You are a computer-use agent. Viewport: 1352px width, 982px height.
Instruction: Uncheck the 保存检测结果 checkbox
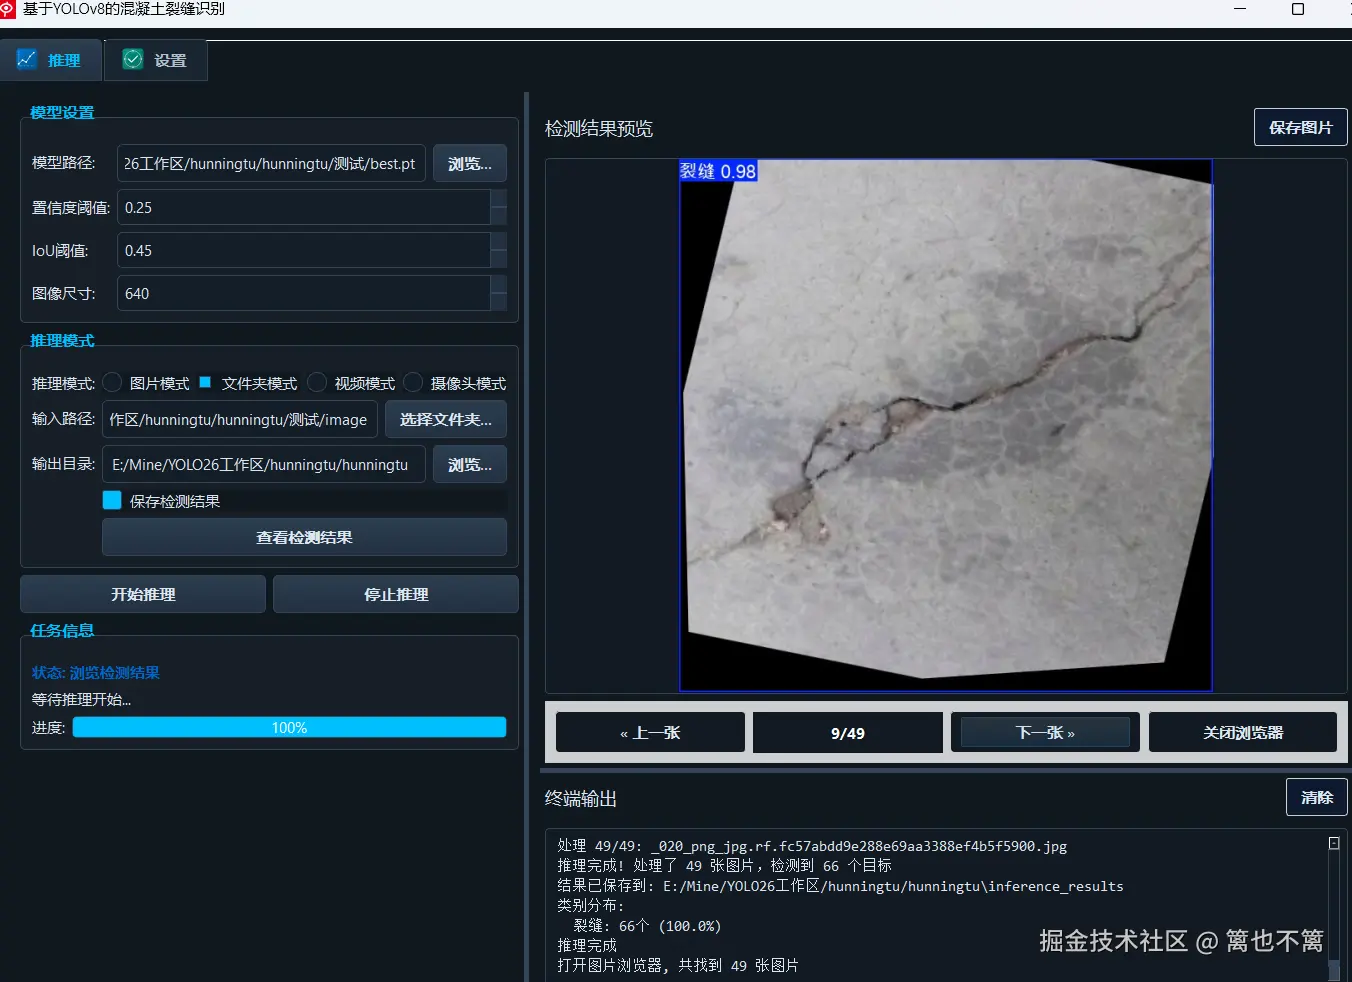point(111,500)
